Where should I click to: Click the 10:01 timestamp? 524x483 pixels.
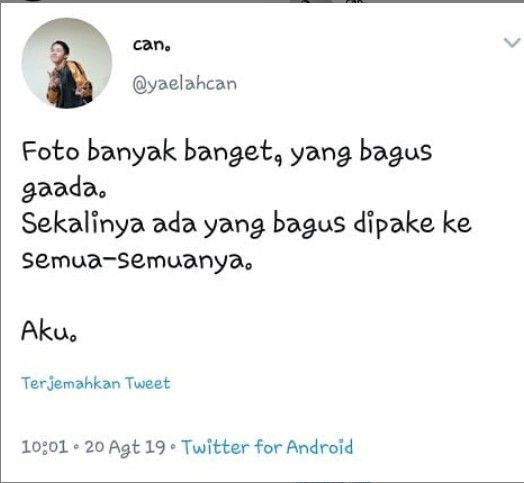(45, 447)
